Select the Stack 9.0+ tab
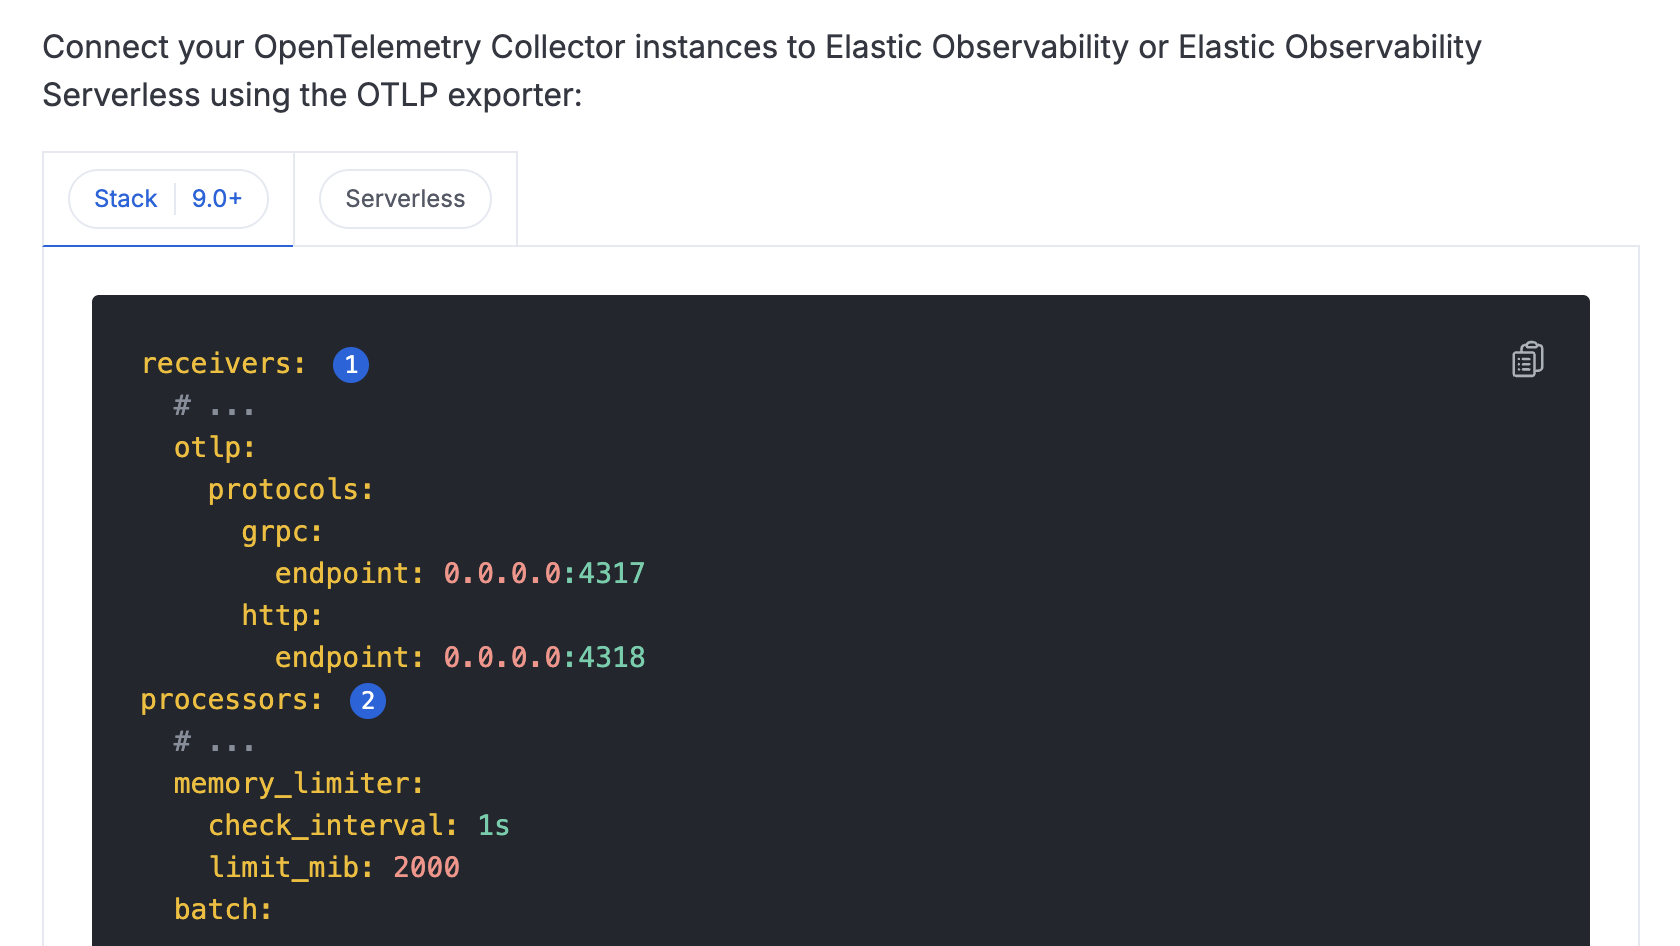The width and height of the screenshot is (1680, 946). click(126, 199)
